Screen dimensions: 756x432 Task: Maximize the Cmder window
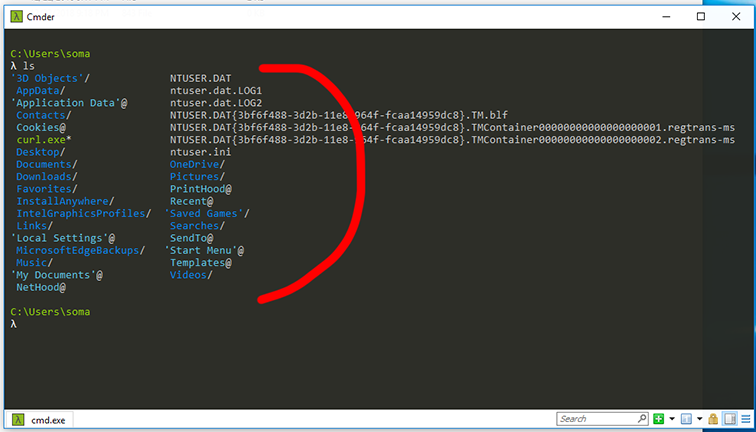pos(701,17)
